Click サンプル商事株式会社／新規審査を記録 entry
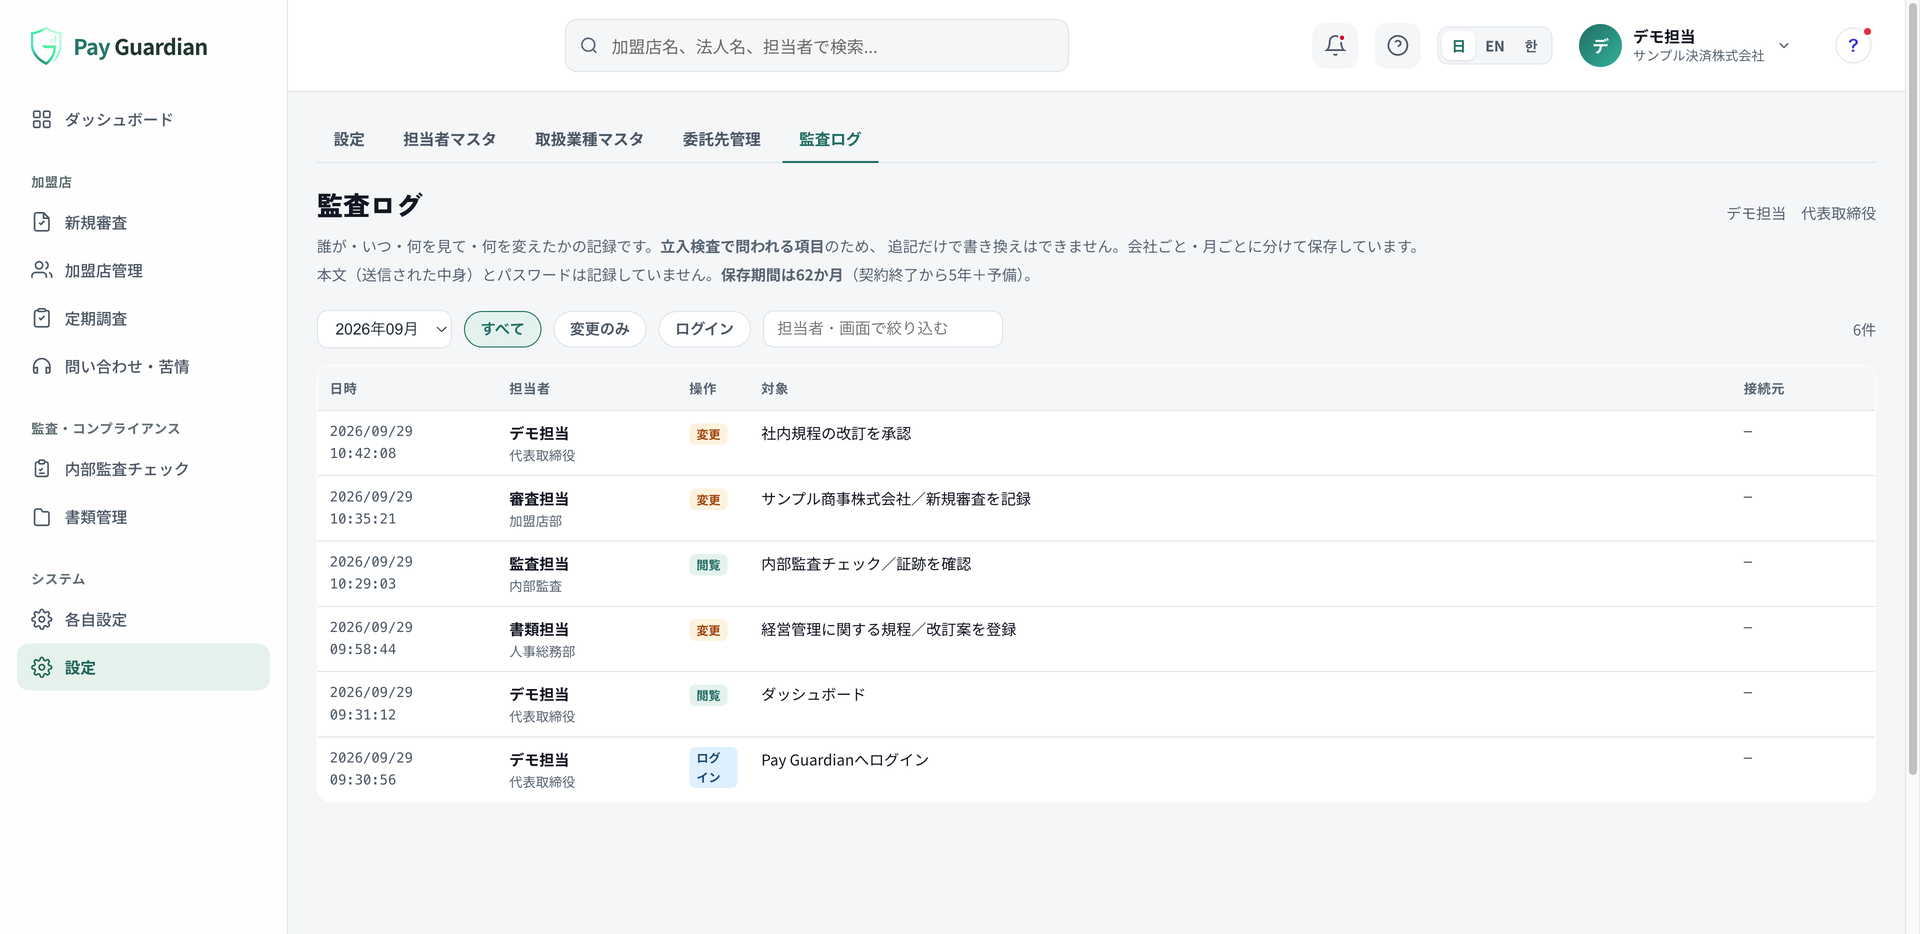1920x934 pixels. click(x=896, y=499)
